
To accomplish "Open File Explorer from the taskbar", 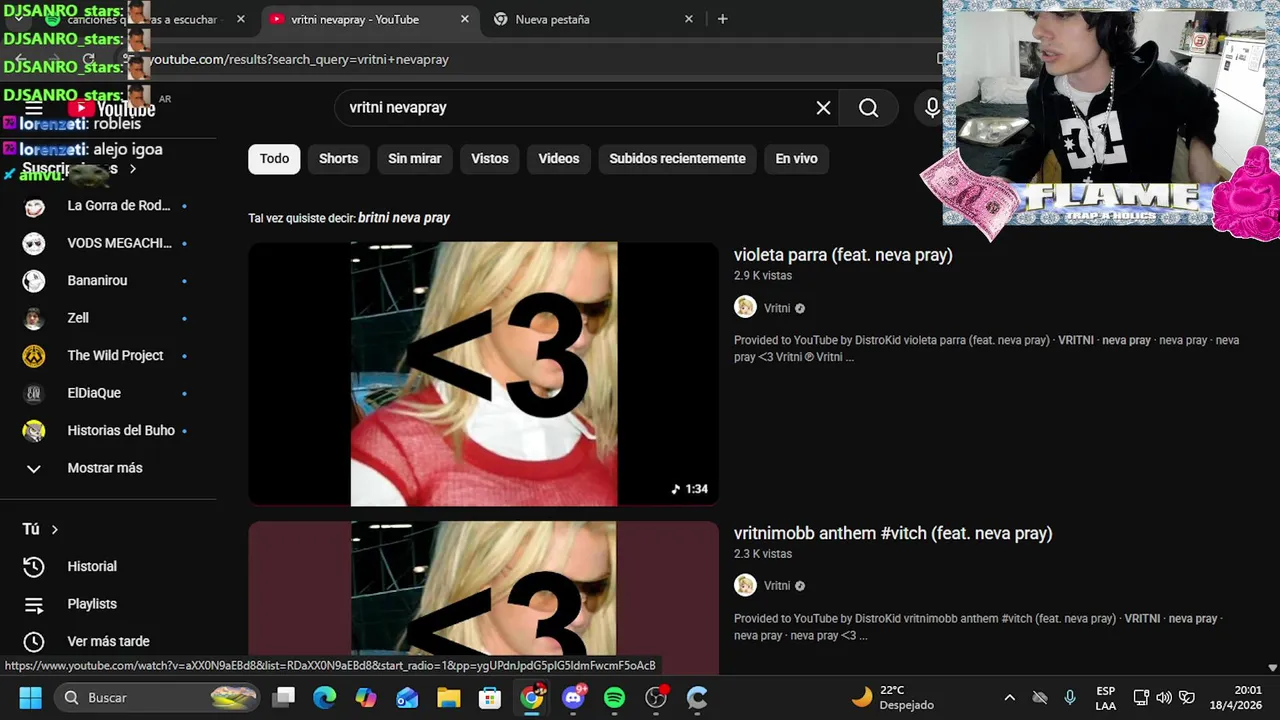I will click(448, 697).
